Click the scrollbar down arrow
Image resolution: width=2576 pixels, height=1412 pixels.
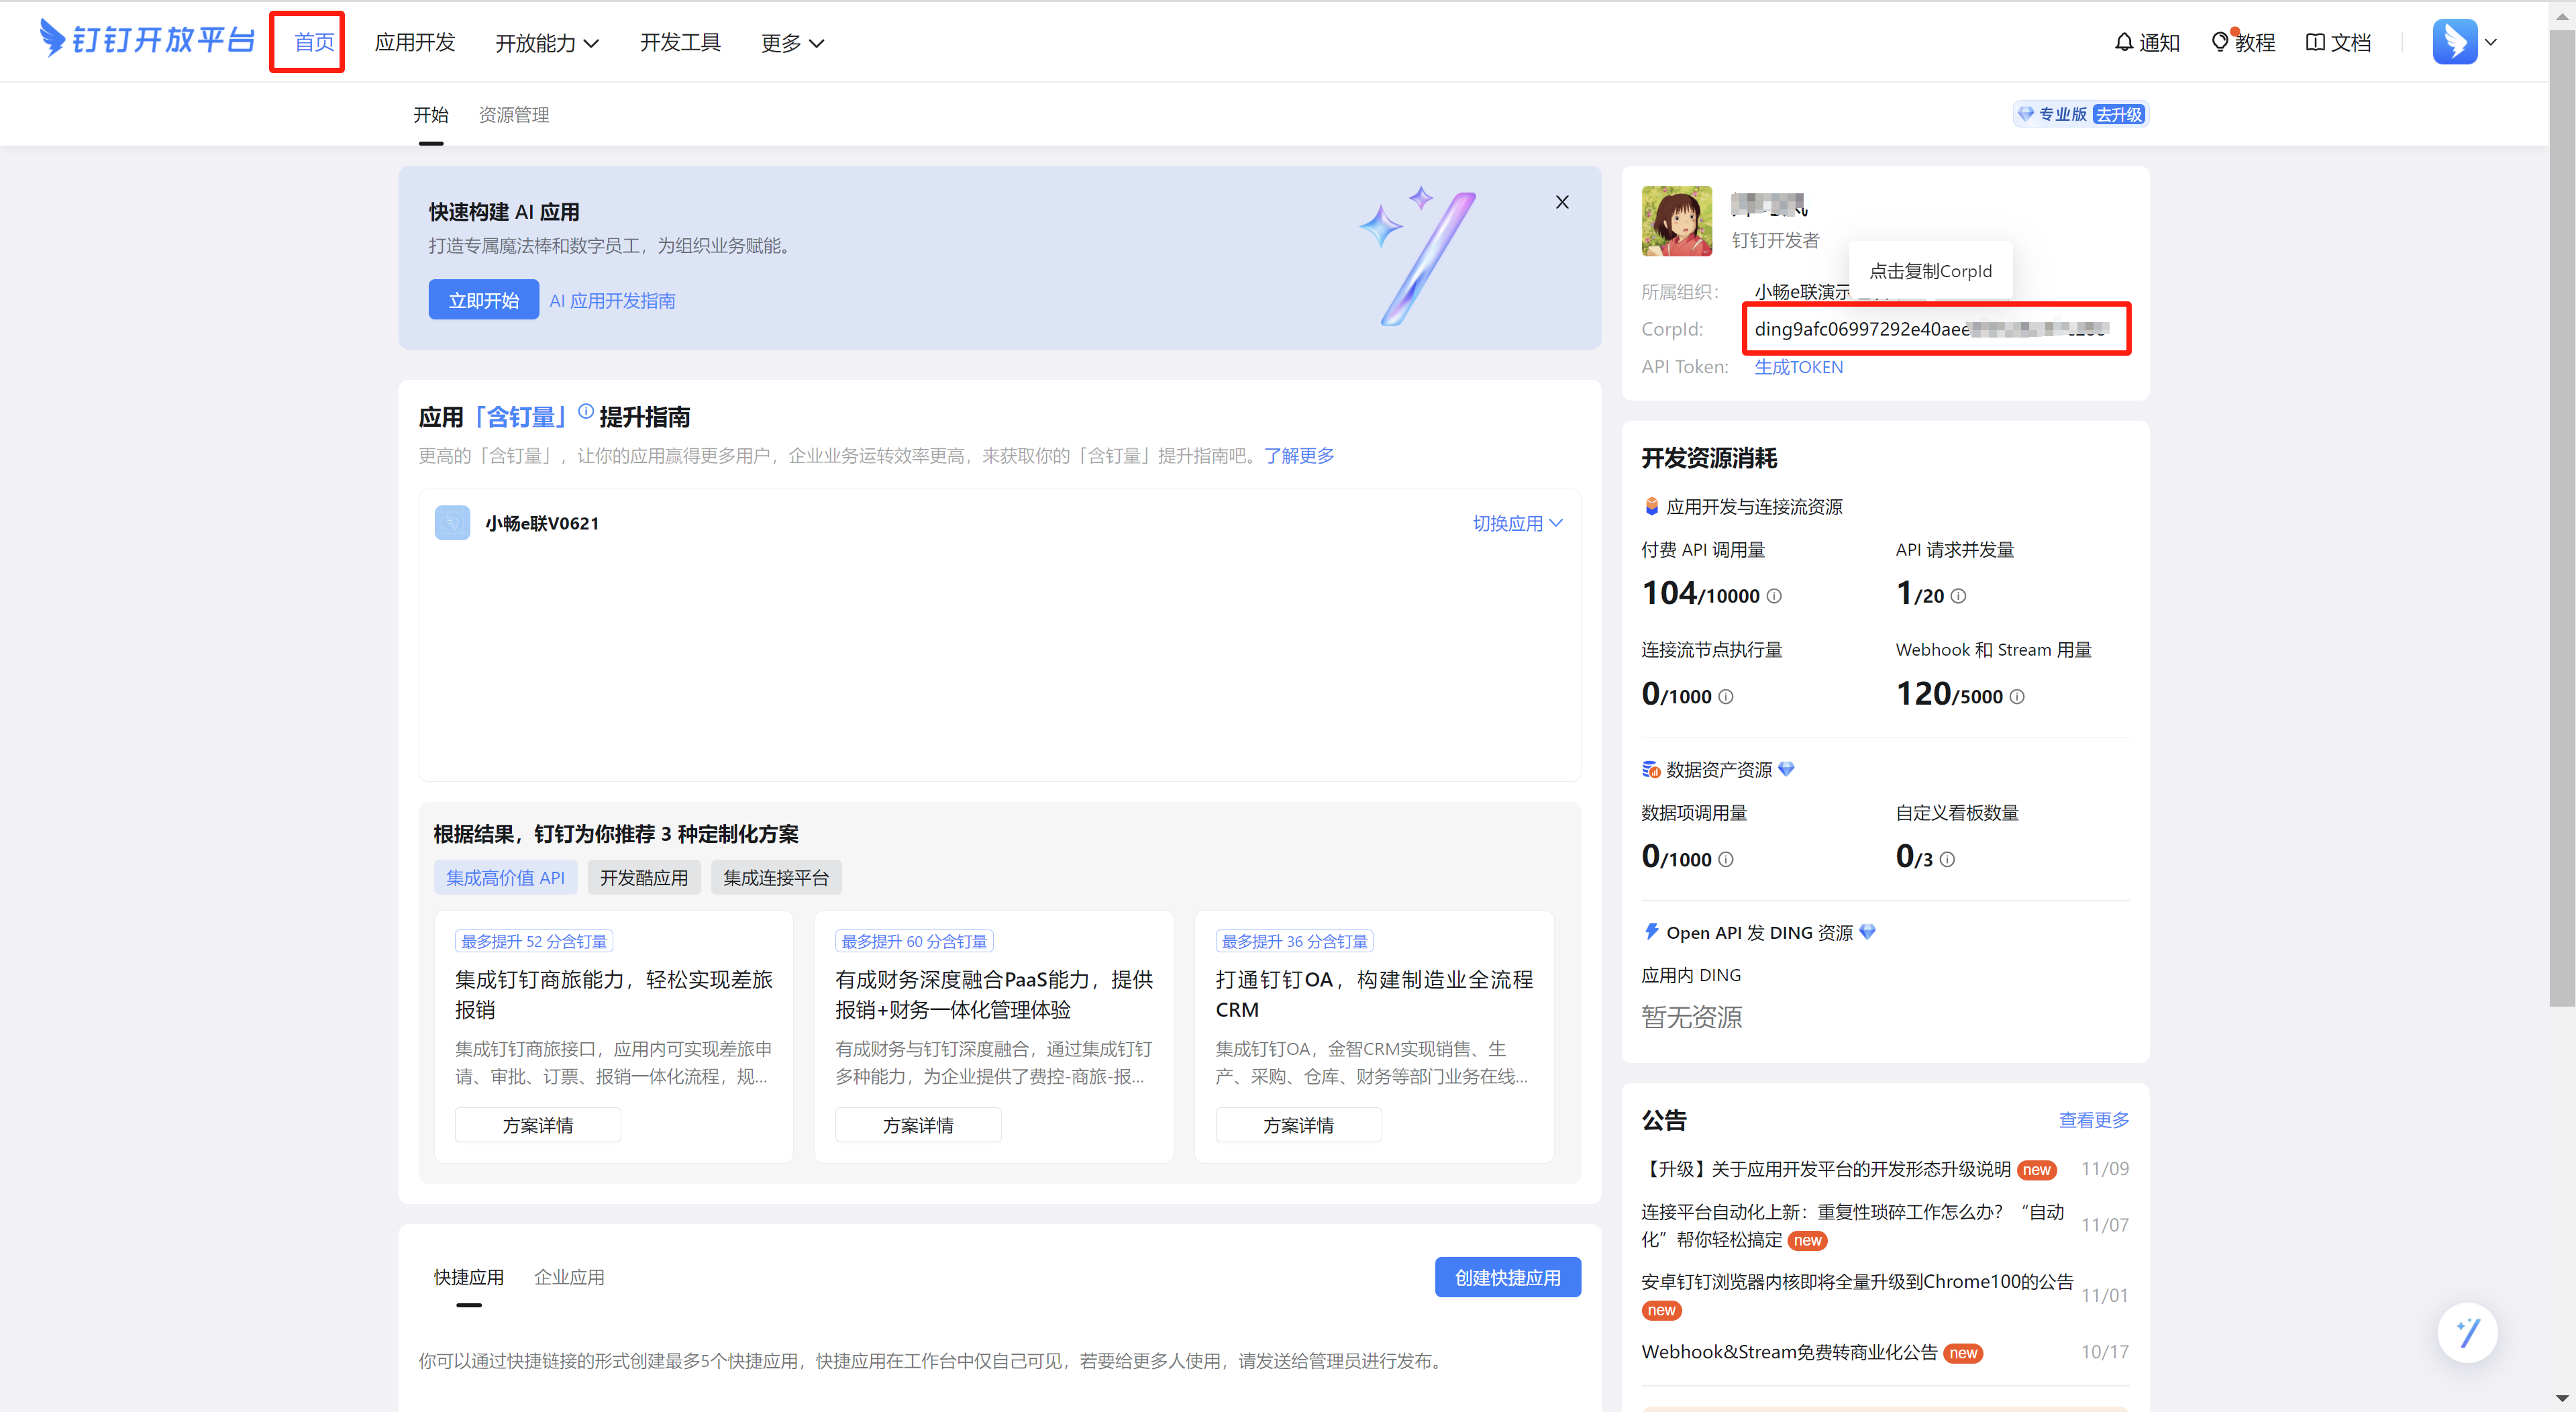2561,1398
